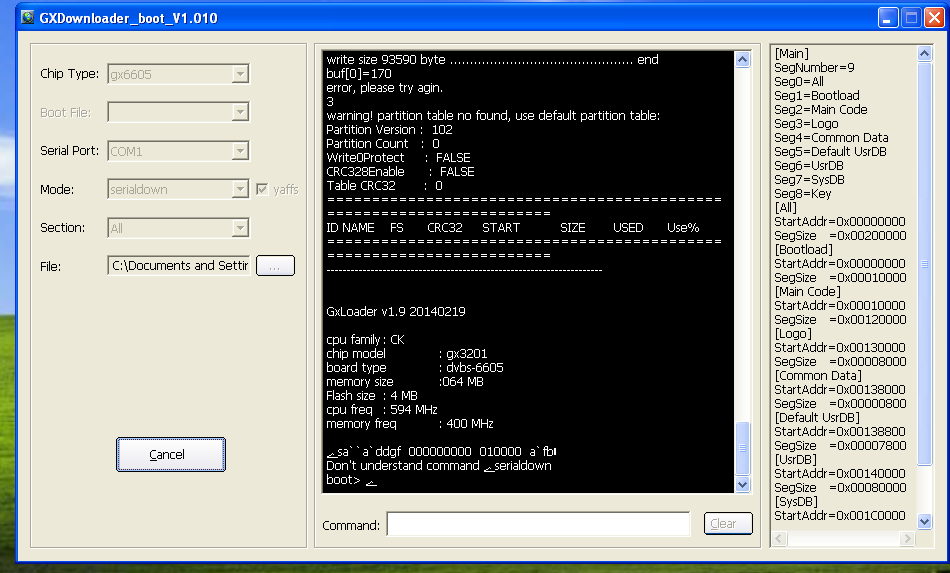Open the Serial Port COM1 dropdown
The width and height of the screenshot is (950, 573).
(240, 151)
